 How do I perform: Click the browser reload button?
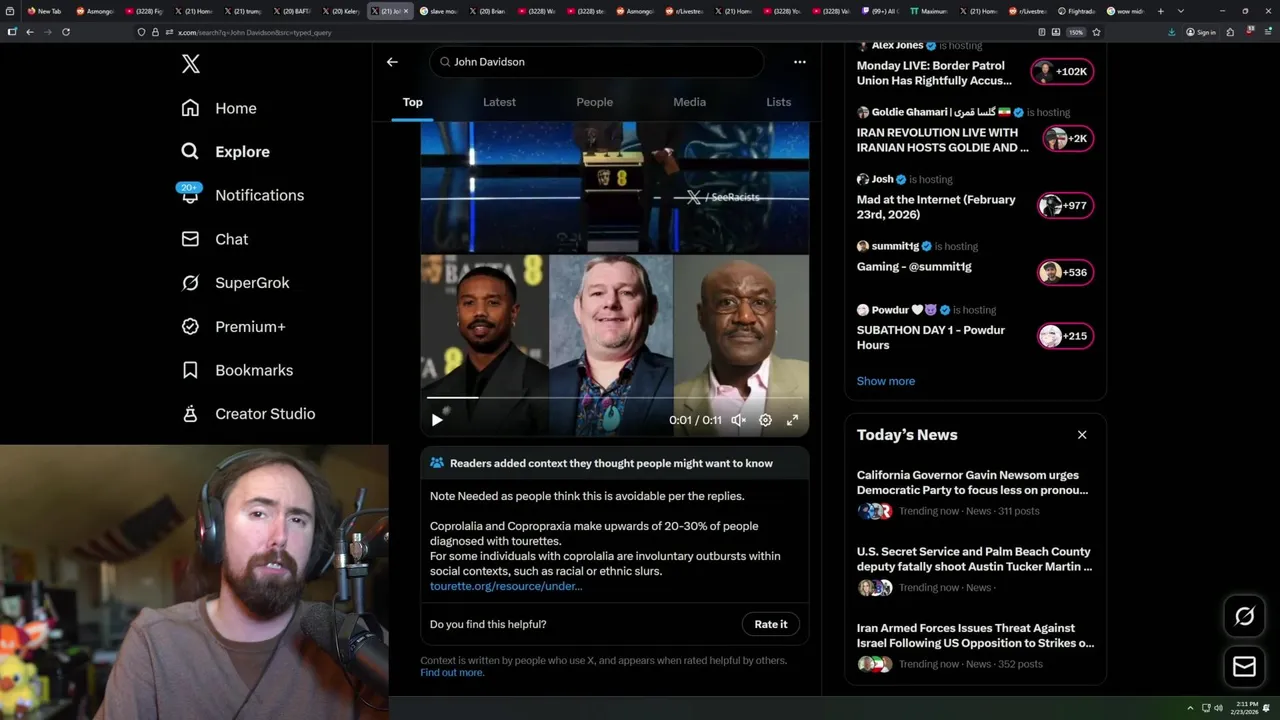[66, 32]
